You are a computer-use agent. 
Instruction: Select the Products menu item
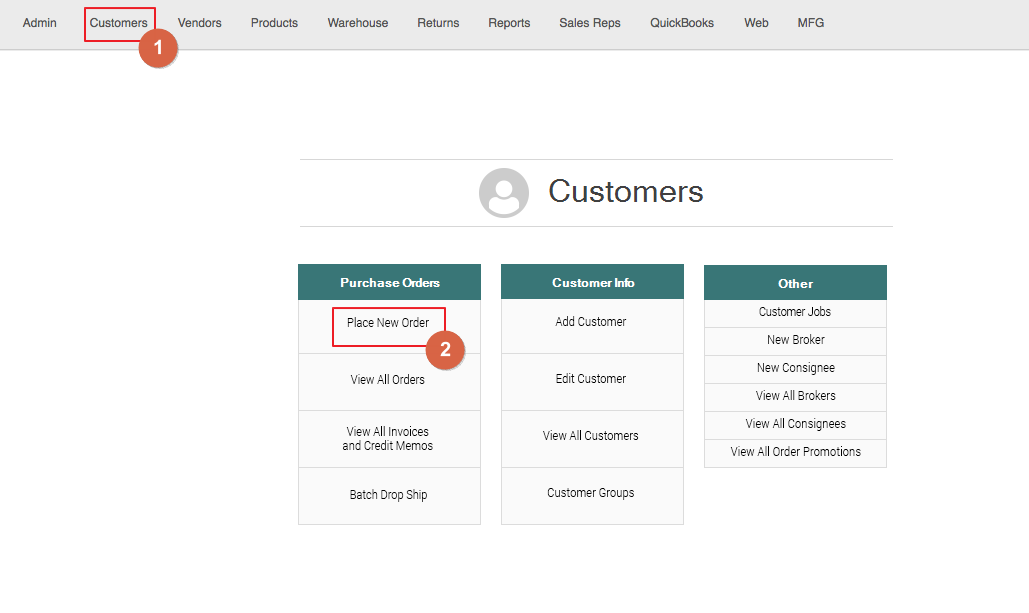(x=274, y=23)
